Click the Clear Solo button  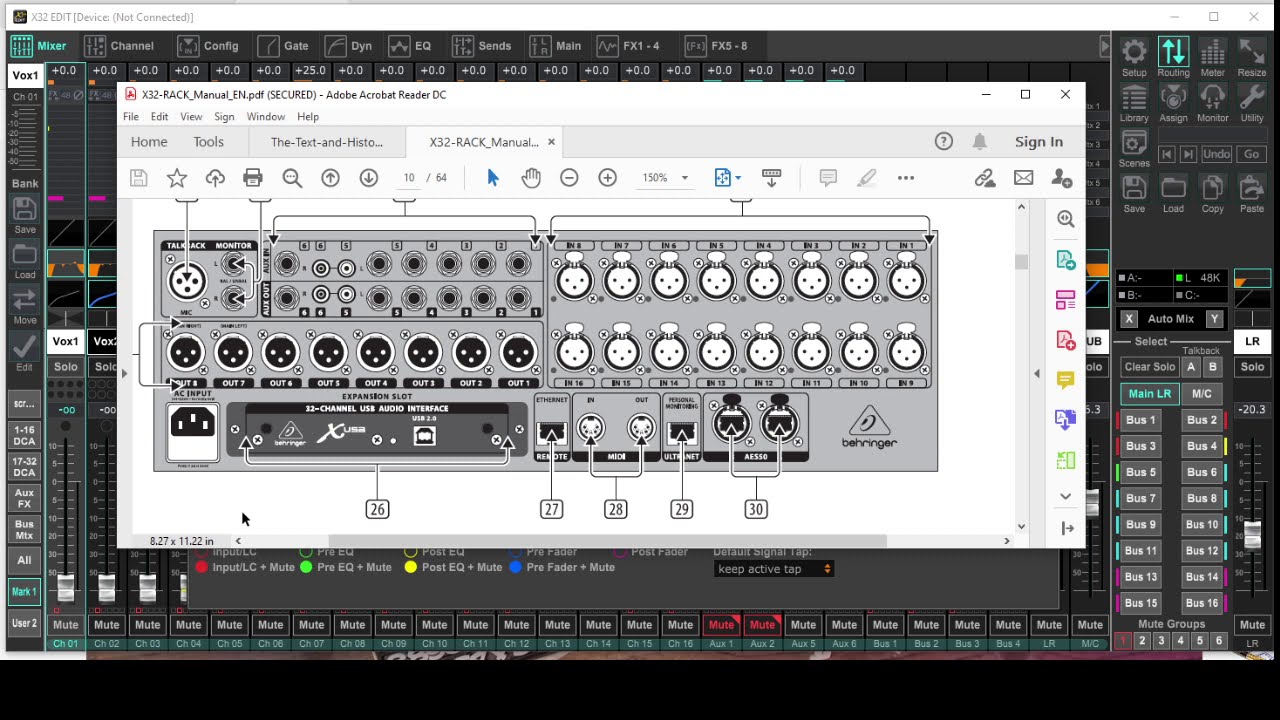[1150, 367]
